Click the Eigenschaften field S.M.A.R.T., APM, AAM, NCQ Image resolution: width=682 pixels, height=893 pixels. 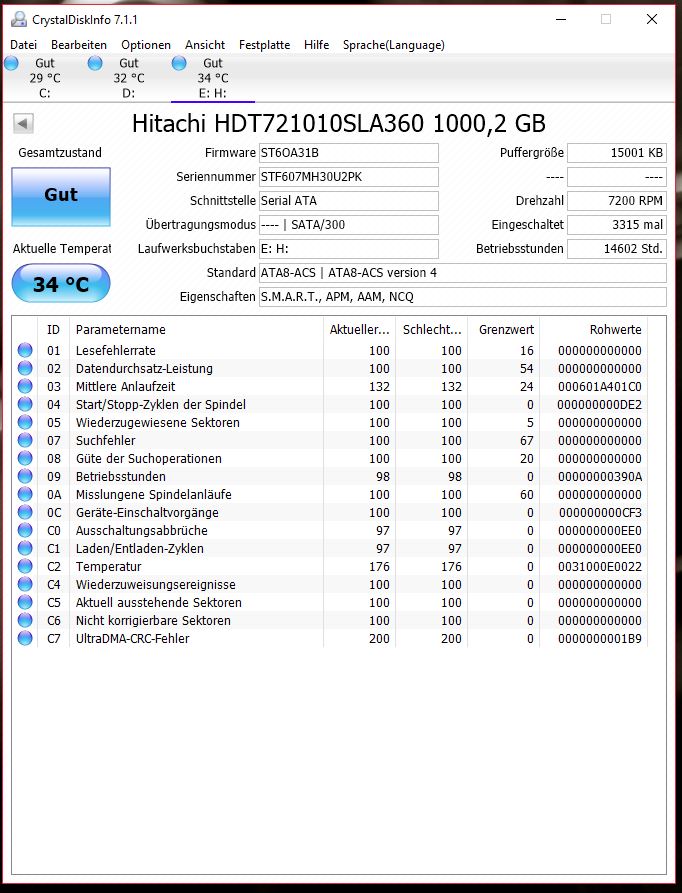[463, 296]
